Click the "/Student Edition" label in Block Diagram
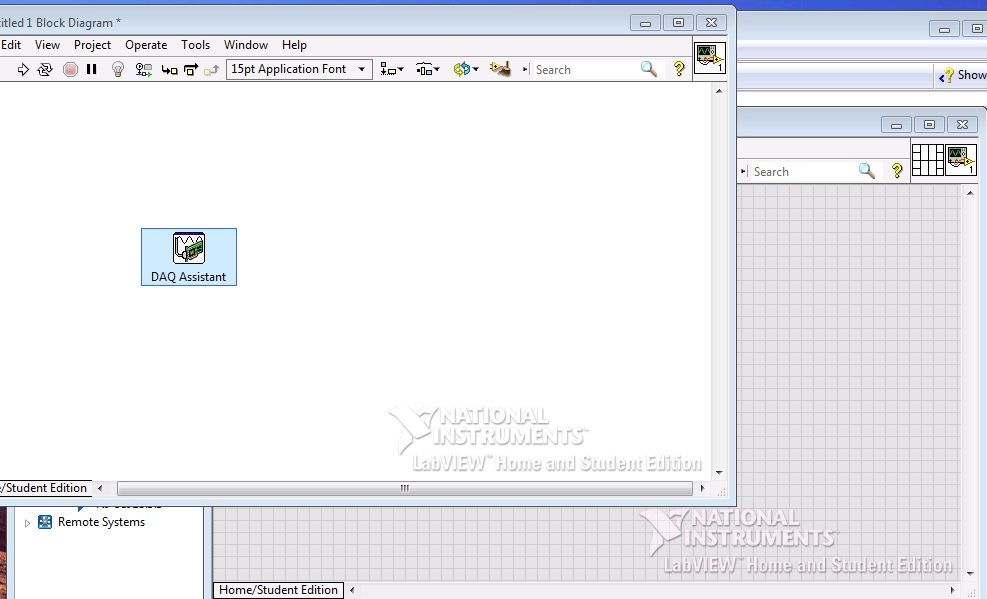This screenshot has width=987, height=599. pyautogui.click(x=44, y=488)
